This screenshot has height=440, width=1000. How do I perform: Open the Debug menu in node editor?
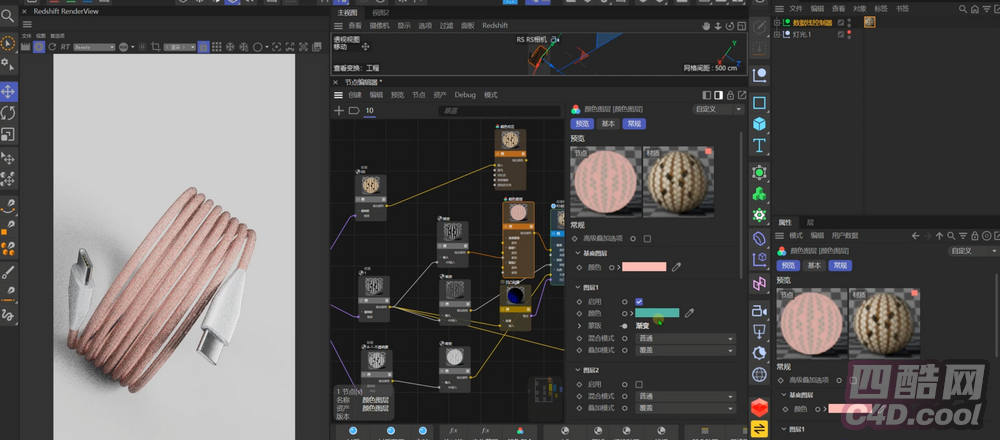click(465, 95)
